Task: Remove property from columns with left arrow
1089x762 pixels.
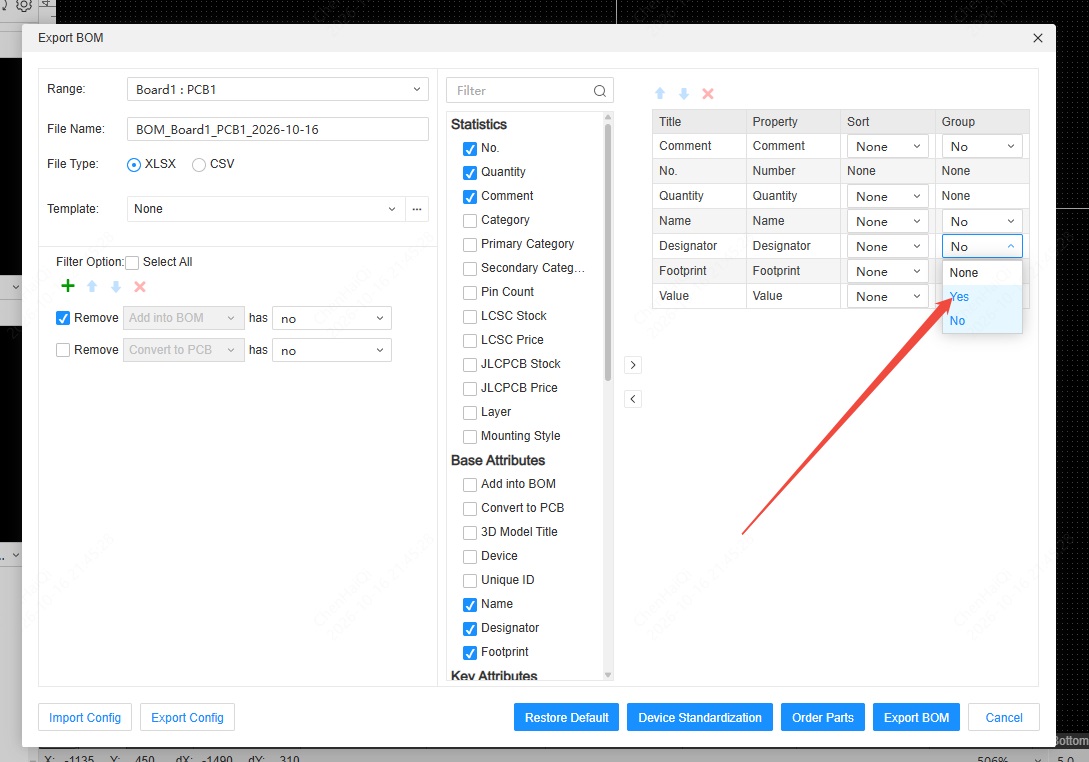Action: pyautogui.click(x=633, y=399)
